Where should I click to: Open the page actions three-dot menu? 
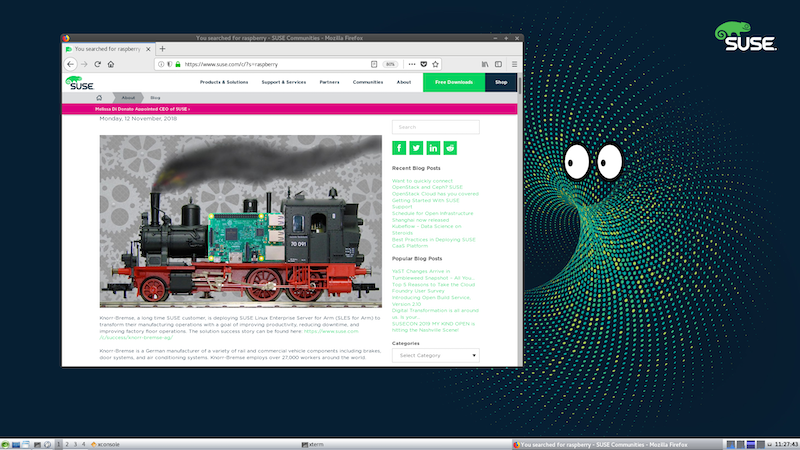pos(412,64)
